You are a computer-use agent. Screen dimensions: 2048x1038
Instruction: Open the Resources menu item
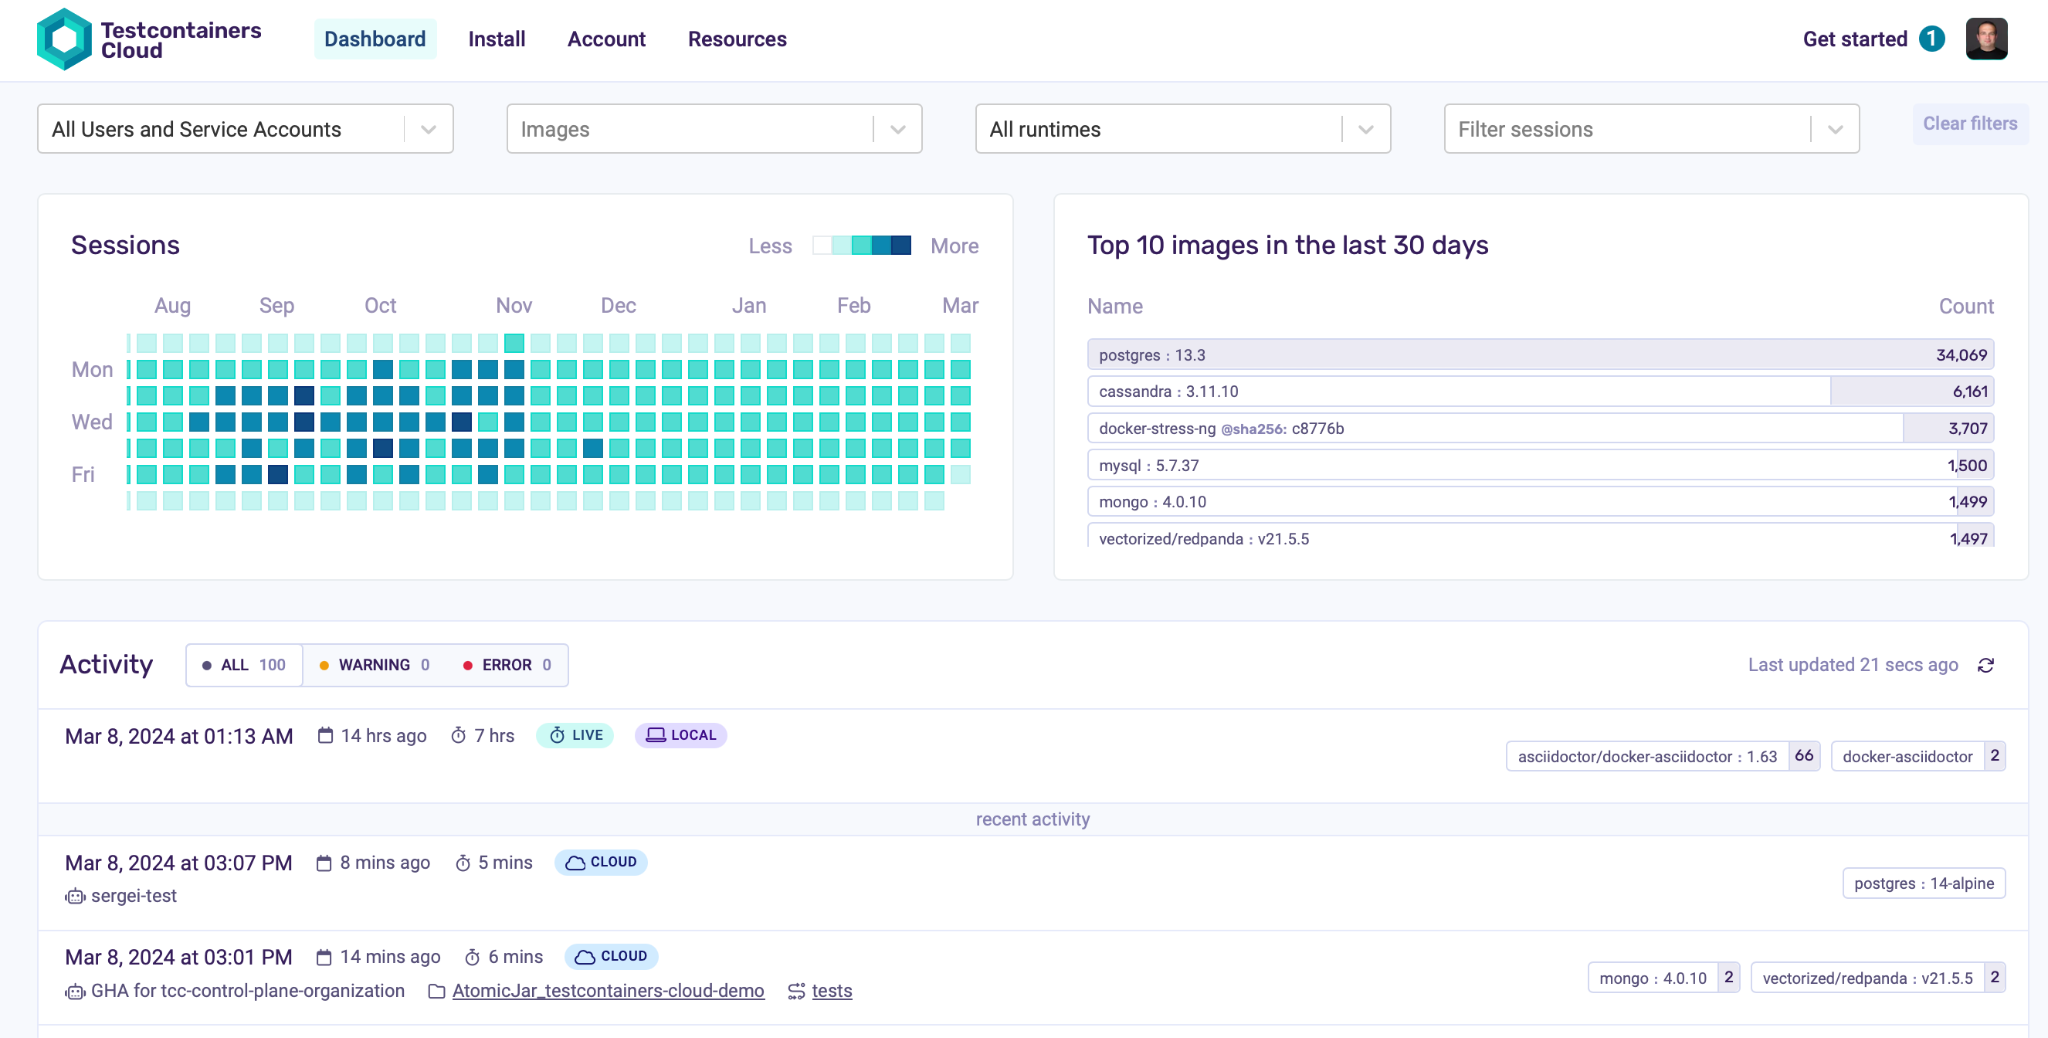click(737, 39)
